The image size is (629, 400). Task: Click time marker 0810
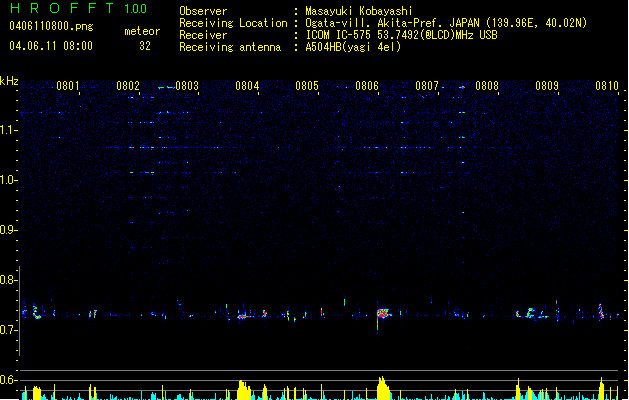pyautogui.click(x=607, y=86)
